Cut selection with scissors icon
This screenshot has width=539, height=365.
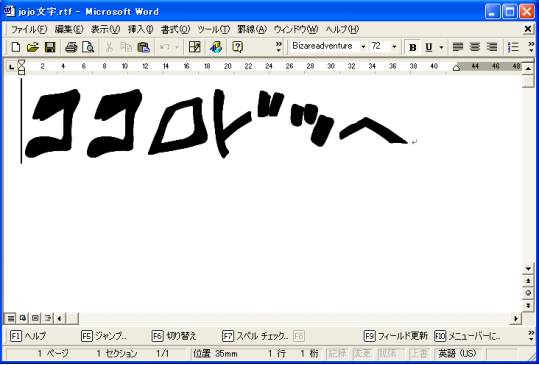point(109,47)
